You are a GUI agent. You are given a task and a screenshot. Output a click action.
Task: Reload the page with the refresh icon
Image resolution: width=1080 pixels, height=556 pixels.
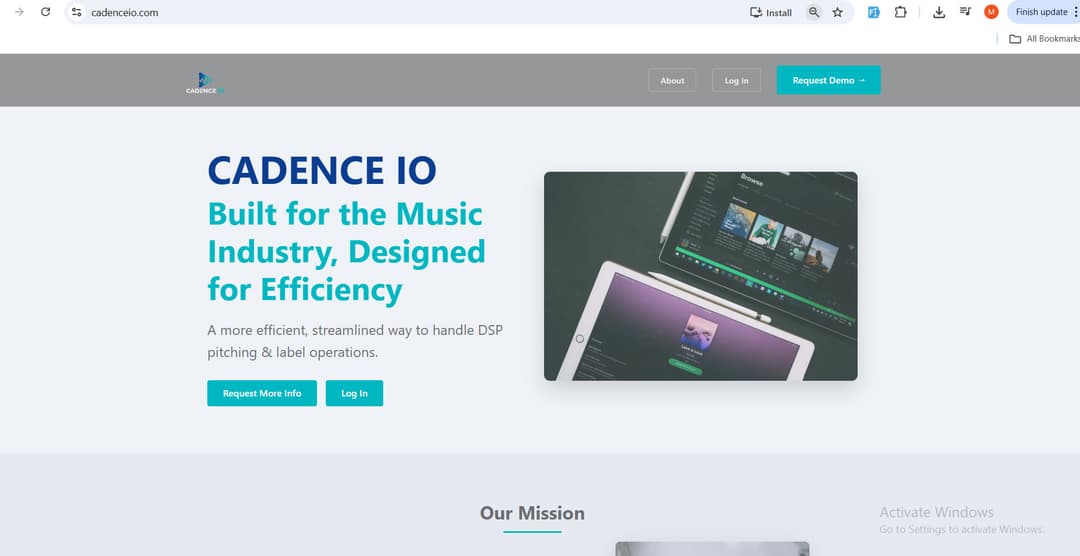[45, 12]
